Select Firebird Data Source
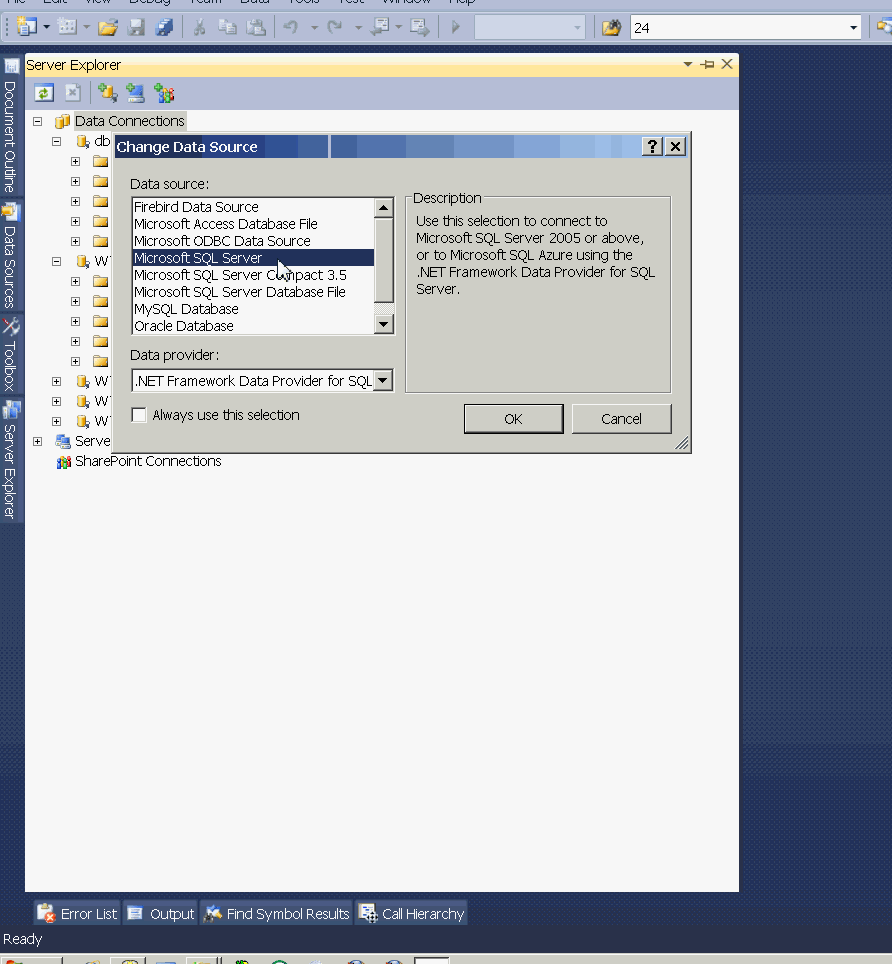The height and width of the screenshot is (964, 892). pyautogui.click(x=253, y=207)
